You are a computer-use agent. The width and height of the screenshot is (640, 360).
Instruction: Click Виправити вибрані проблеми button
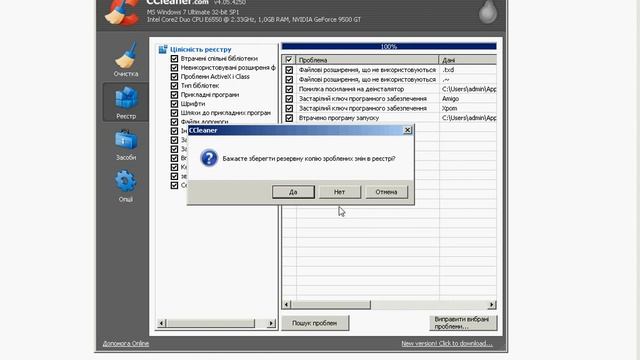463,323
